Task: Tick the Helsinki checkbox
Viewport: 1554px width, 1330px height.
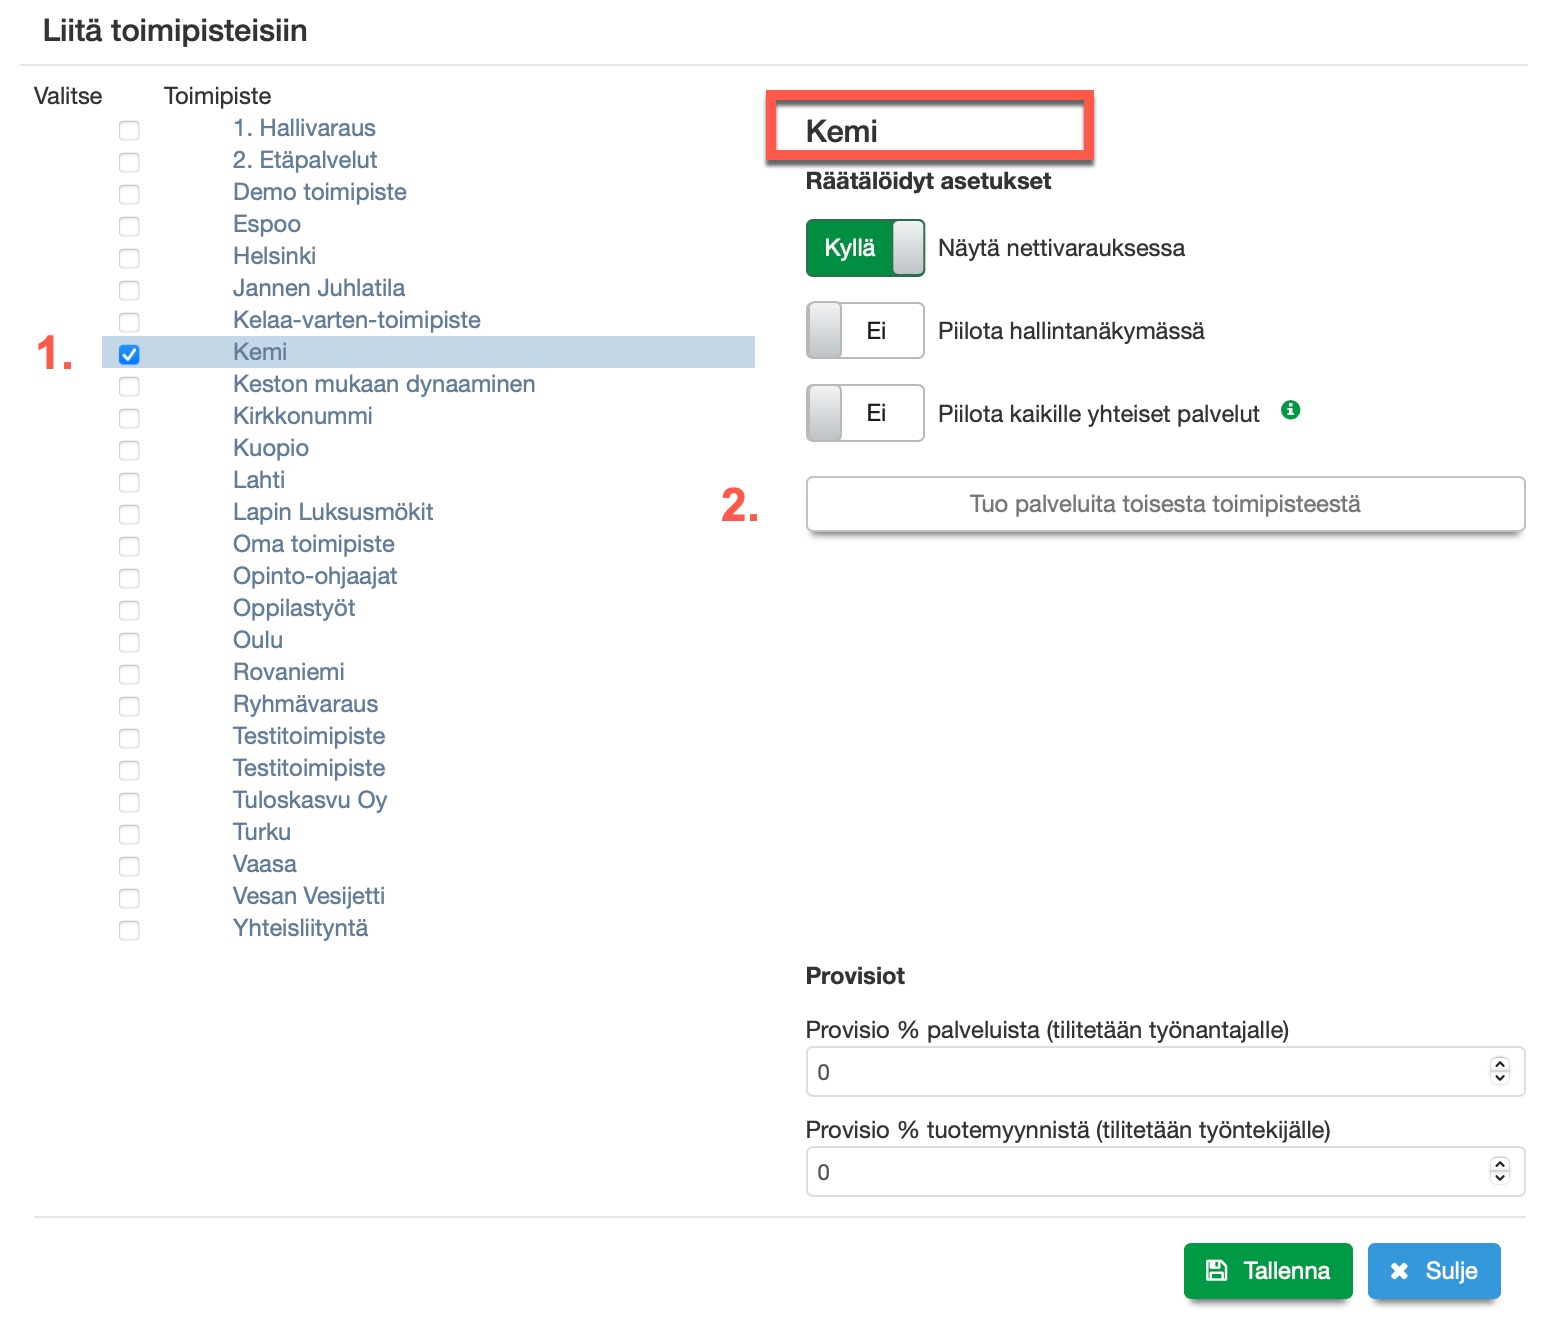Action: (129, 258)
